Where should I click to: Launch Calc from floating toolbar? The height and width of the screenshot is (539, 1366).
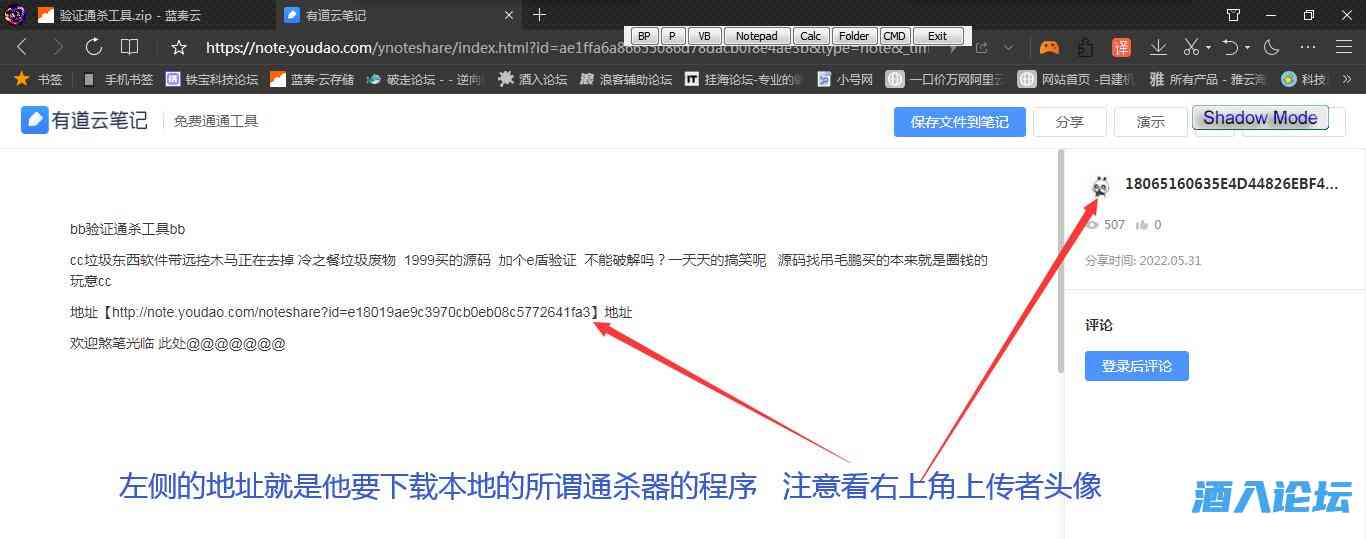[810, 36]
